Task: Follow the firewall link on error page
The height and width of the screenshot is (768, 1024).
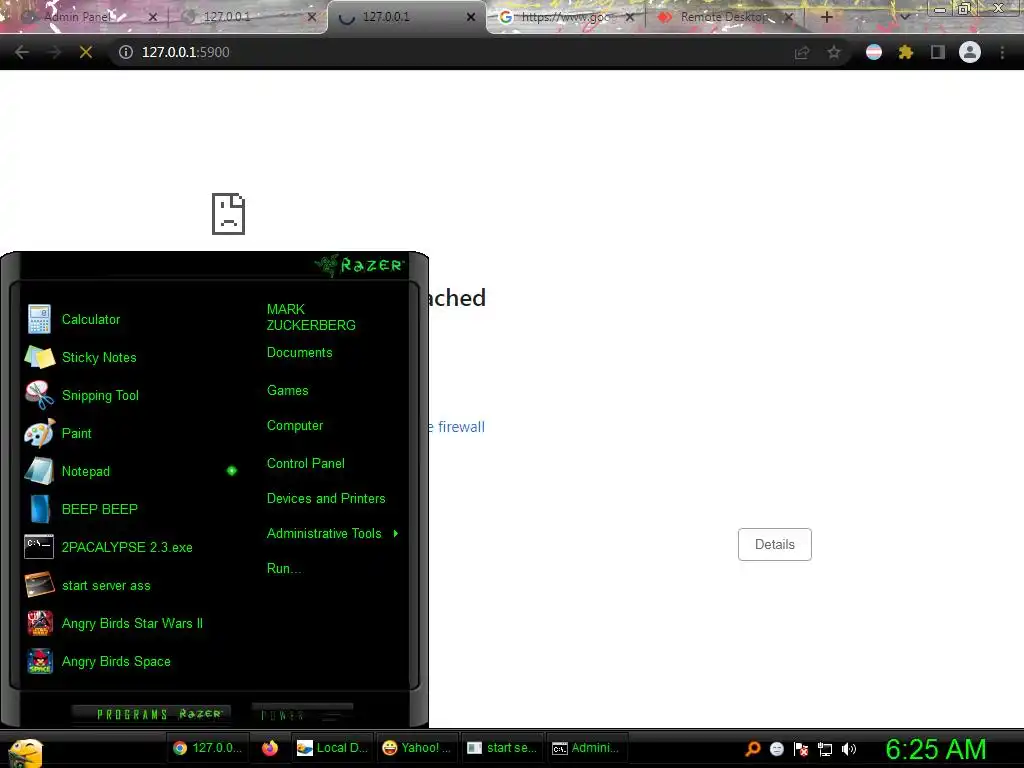Action: coord(457,427)
